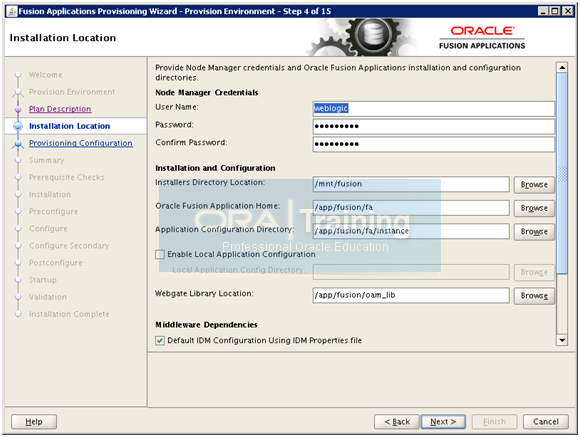
Task: Click the scroll up arrow of the form
Action: tap(562, 67)
